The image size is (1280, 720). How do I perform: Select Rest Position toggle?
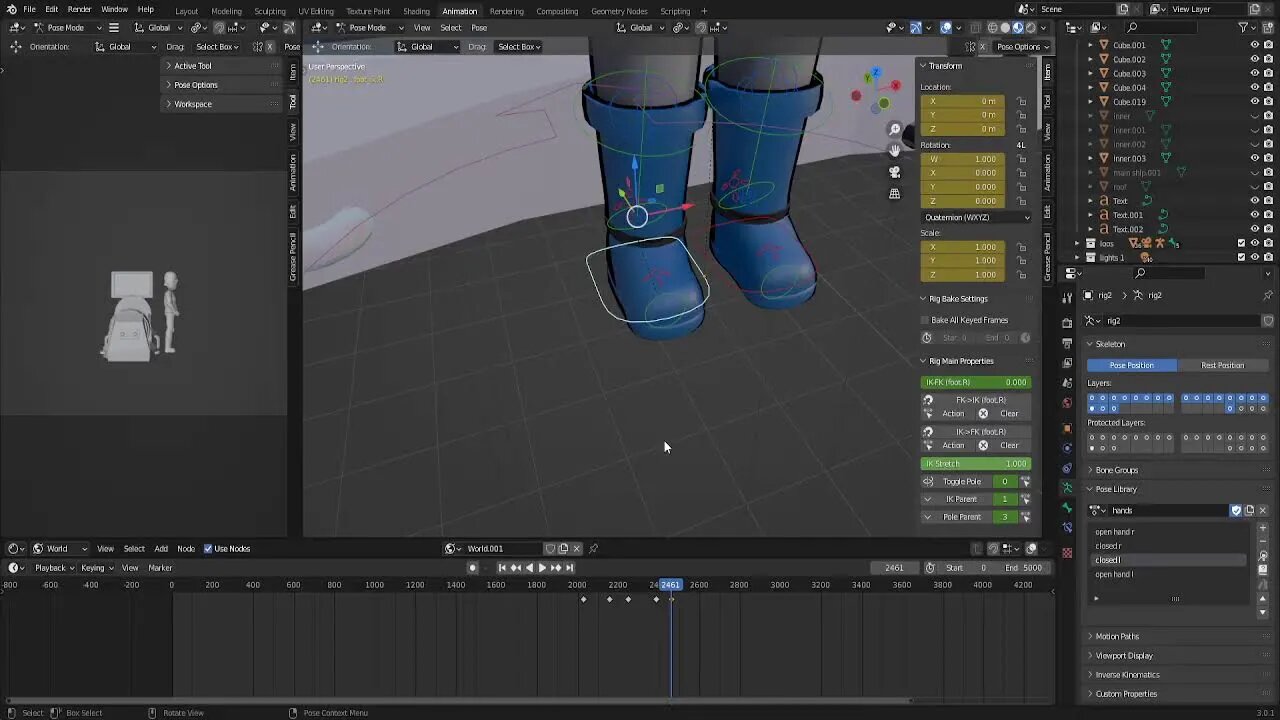point(1222,365)
